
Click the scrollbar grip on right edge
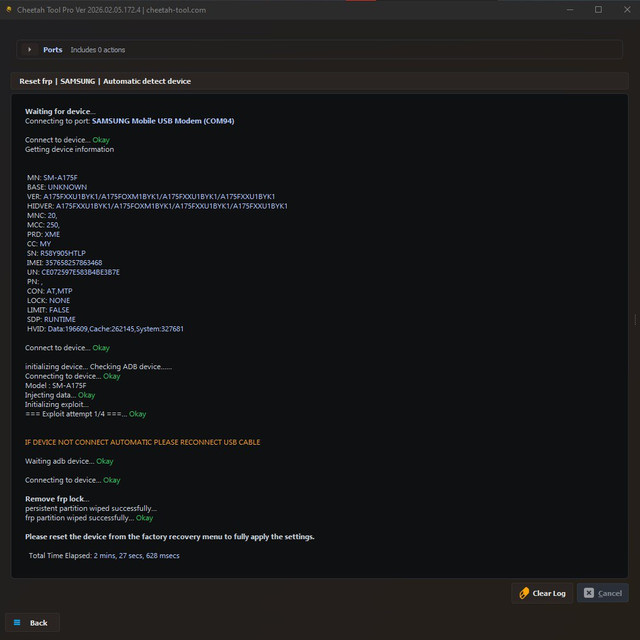click(635, 320)
